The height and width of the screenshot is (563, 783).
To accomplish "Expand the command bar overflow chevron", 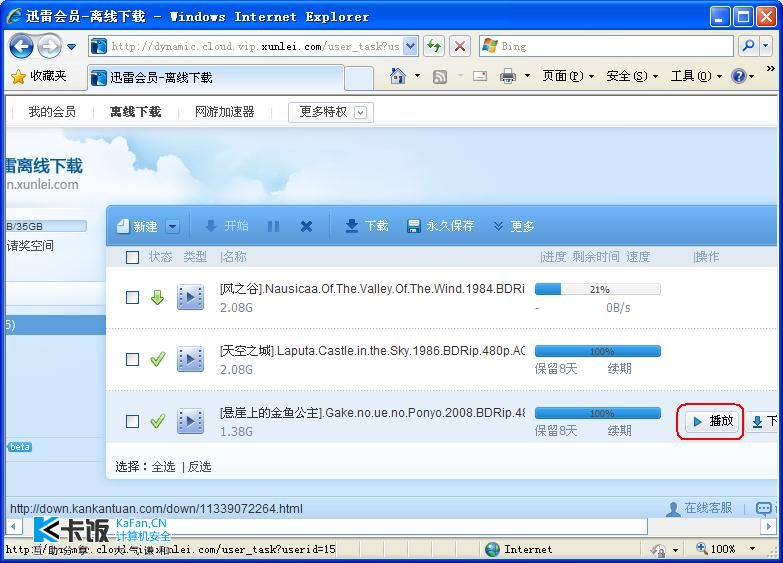I will click(x=771, y=68).
